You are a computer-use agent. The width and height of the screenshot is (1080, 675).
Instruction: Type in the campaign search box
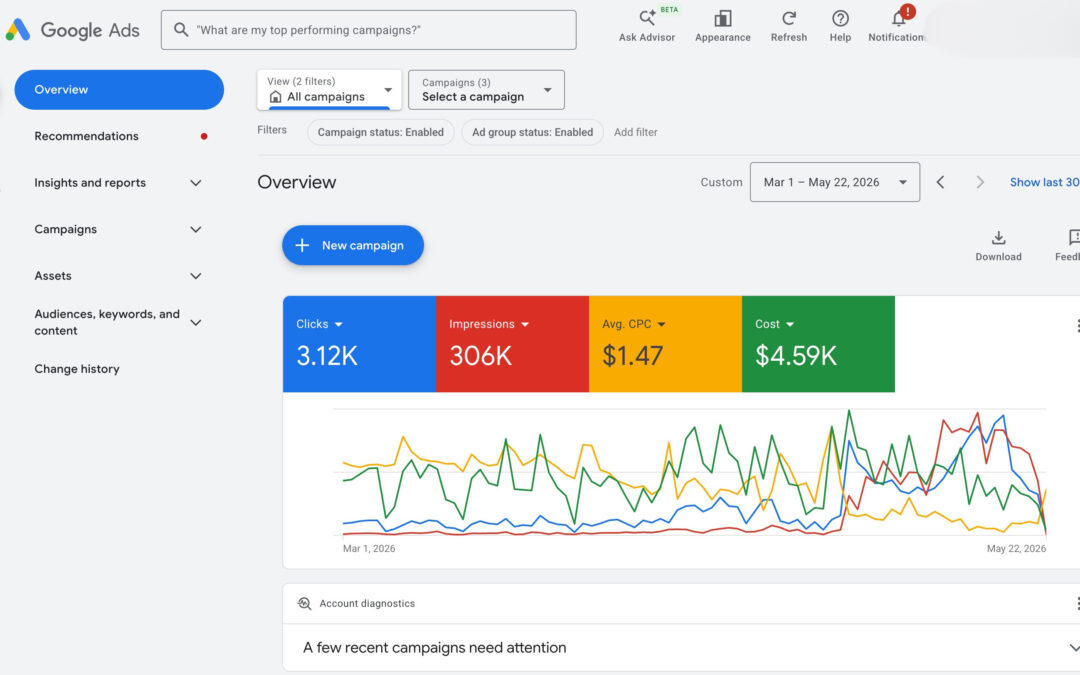368,30
